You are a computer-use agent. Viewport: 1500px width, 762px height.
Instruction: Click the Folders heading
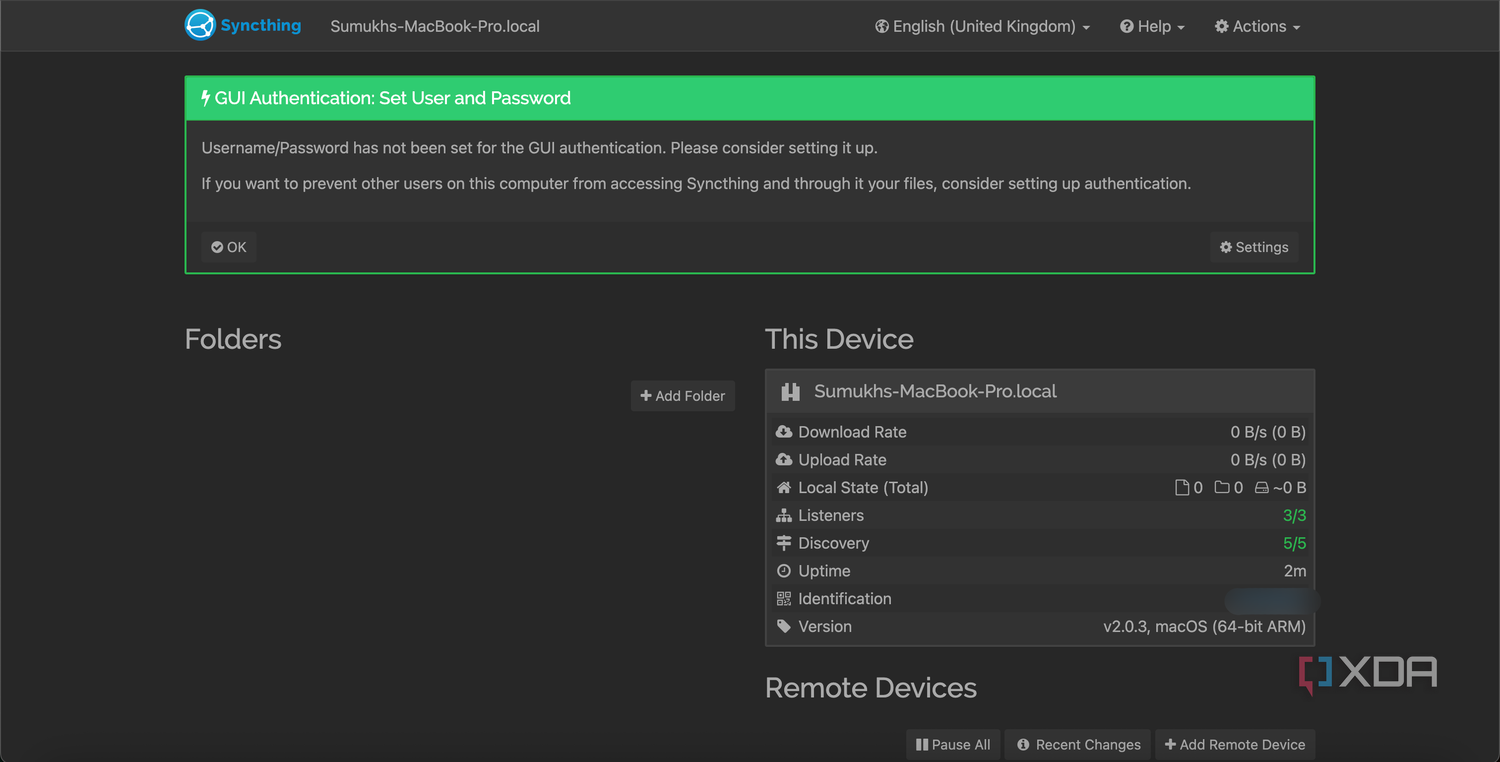233,339
